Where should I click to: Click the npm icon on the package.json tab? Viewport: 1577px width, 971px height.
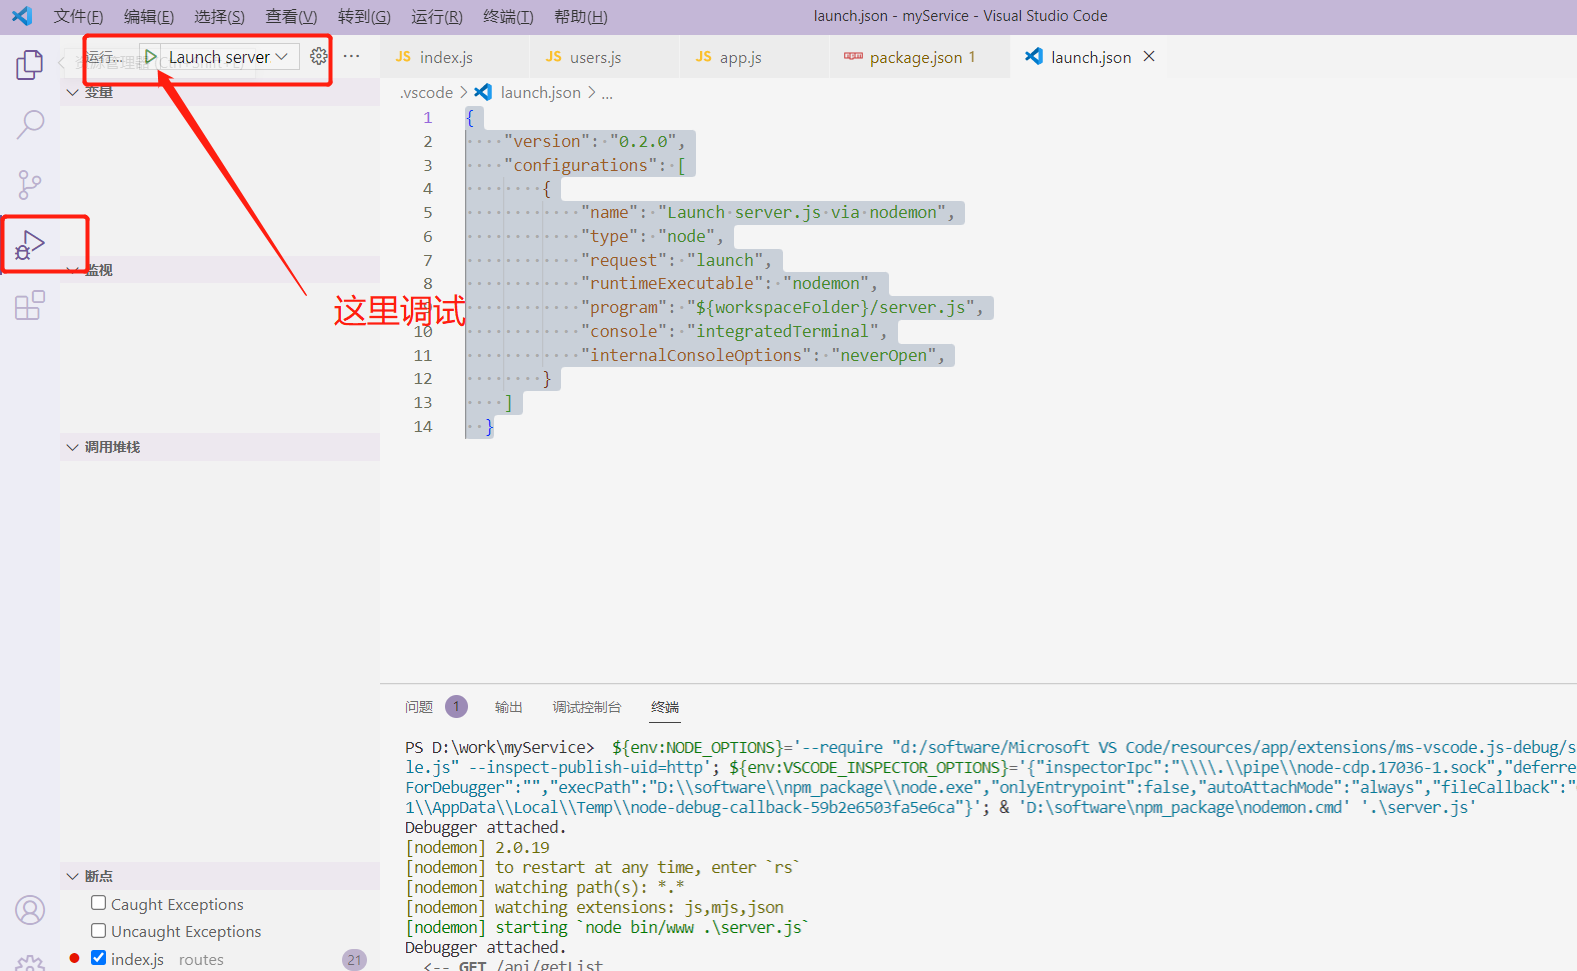point(853,56)
